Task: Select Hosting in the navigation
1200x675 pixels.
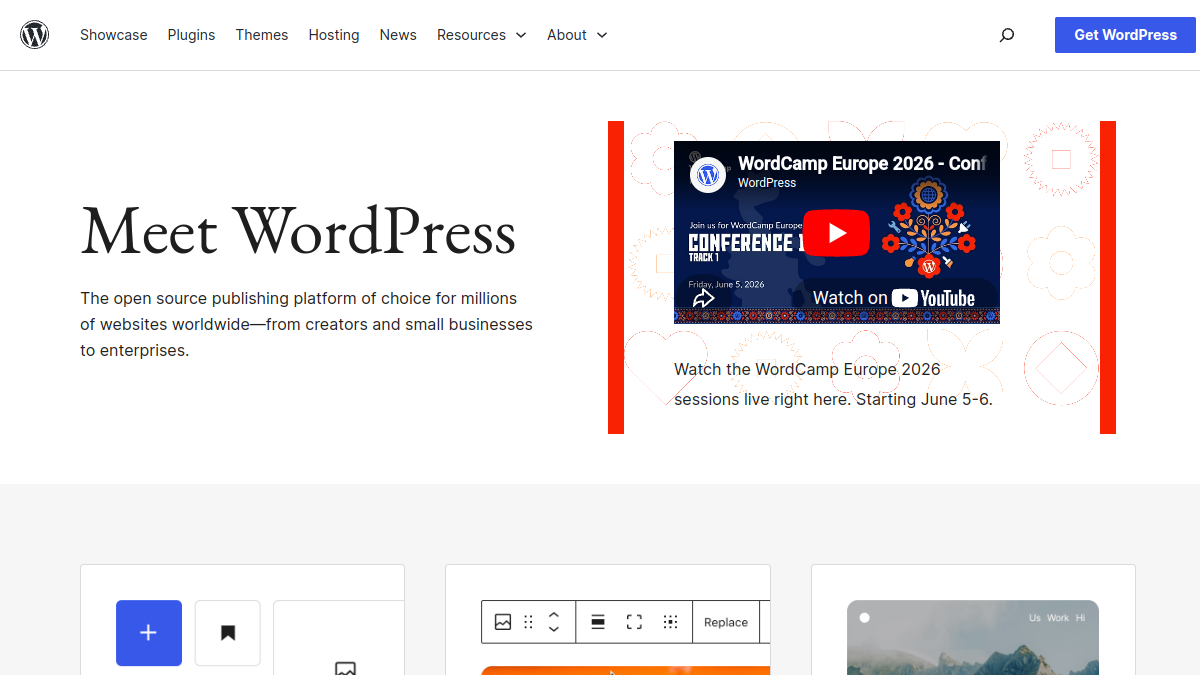Action: (x=334, y=35)
